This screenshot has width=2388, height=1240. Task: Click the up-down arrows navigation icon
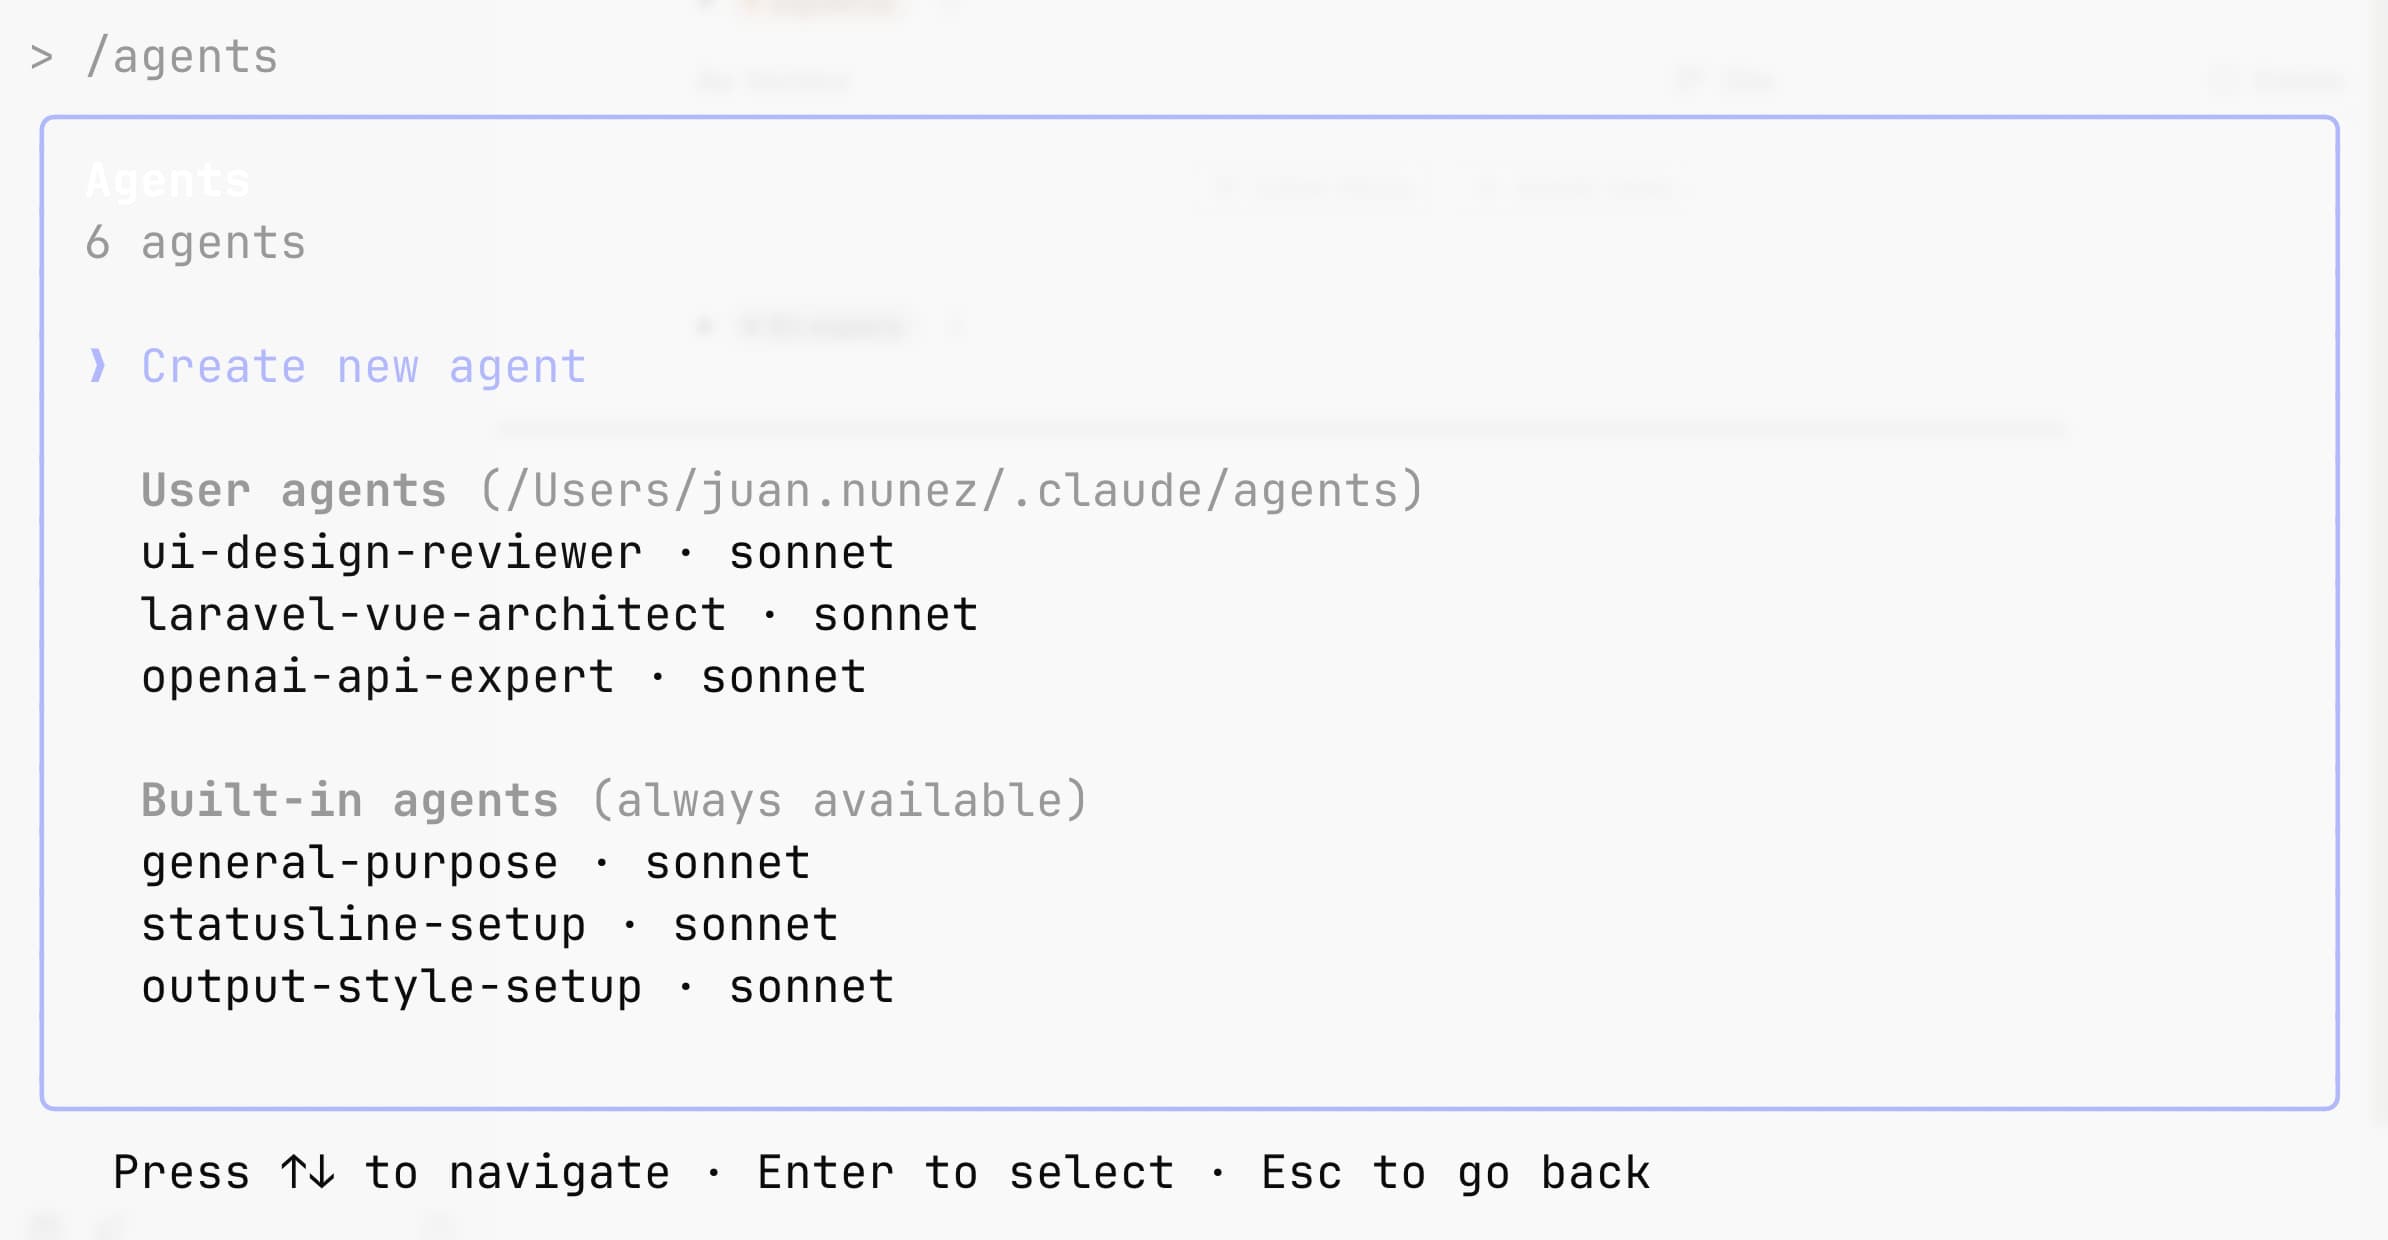307,1172
